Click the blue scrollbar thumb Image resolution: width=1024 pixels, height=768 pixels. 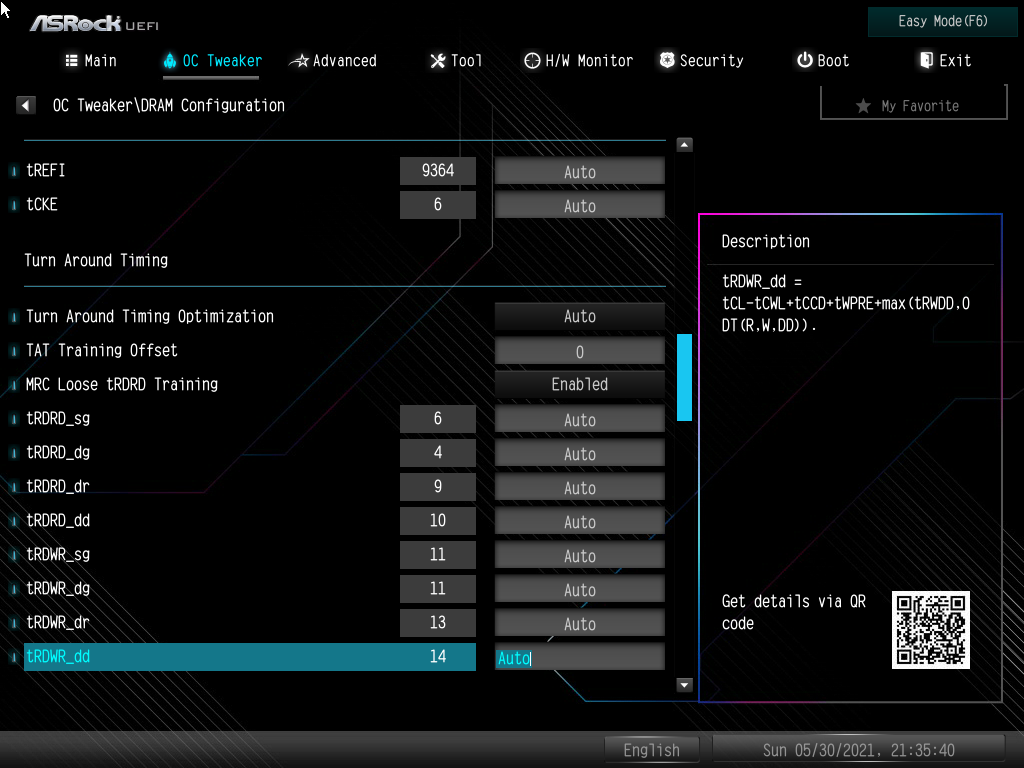click(x=684, y=377)
